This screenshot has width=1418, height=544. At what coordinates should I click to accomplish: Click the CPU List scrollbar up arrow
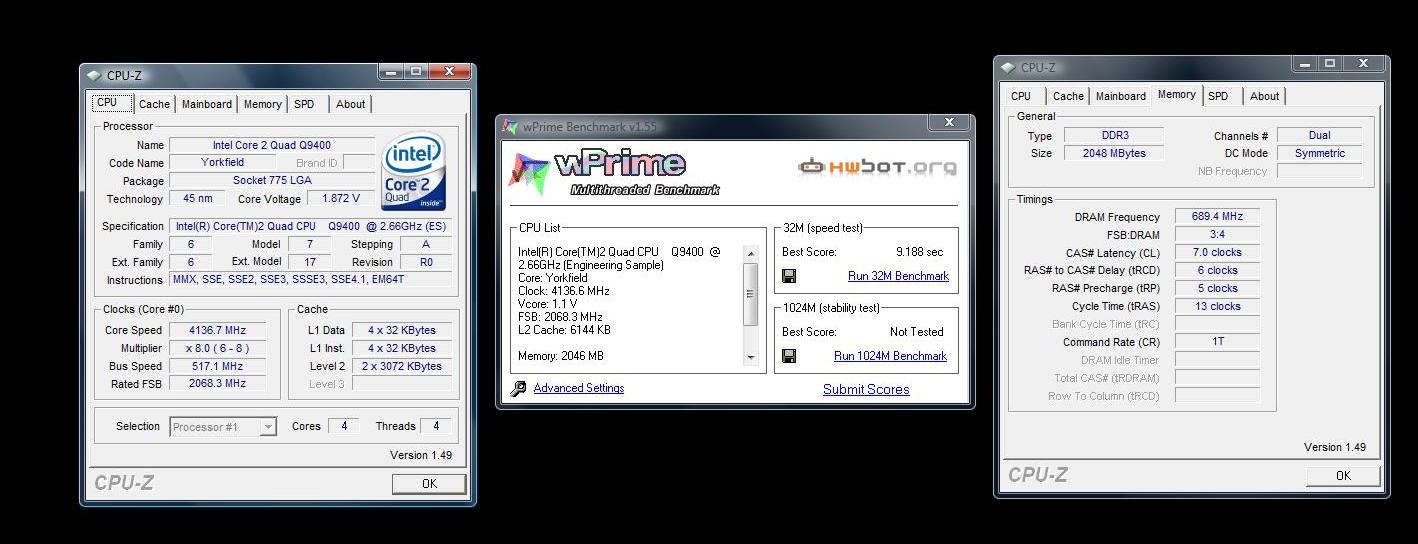click(x=751, y=253)
